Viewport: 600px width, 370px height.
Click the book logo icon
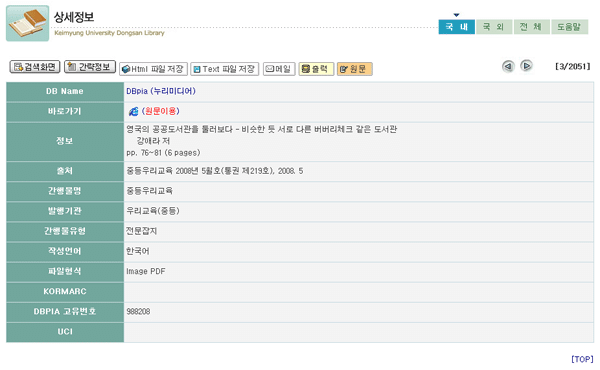[27, 23]
